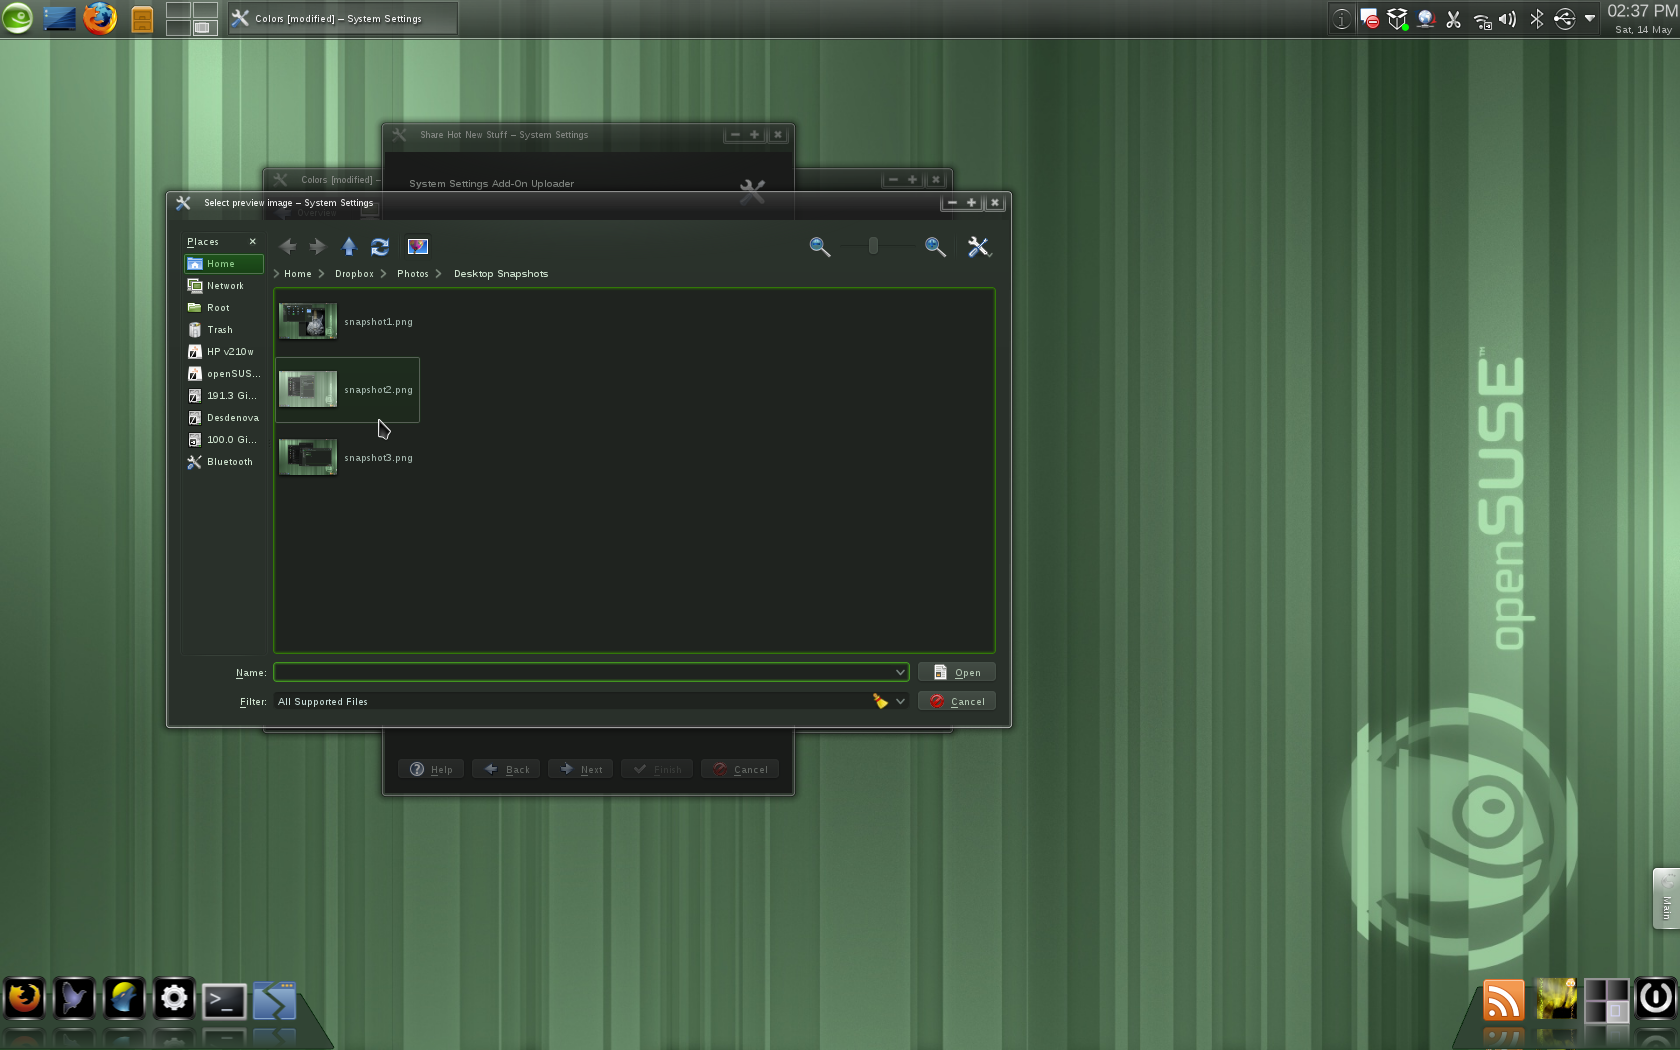Open RSS feed widget icon
Image resolution: width=1680 pixels, height=1050 pixels.
(x=1503, y=999)
